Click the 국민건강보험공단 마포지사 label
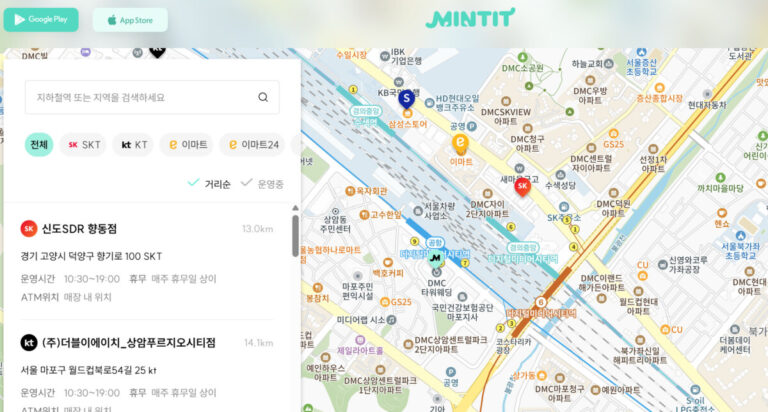The height and width of the screenshot is (412, 768). click(x=462, y=312)
